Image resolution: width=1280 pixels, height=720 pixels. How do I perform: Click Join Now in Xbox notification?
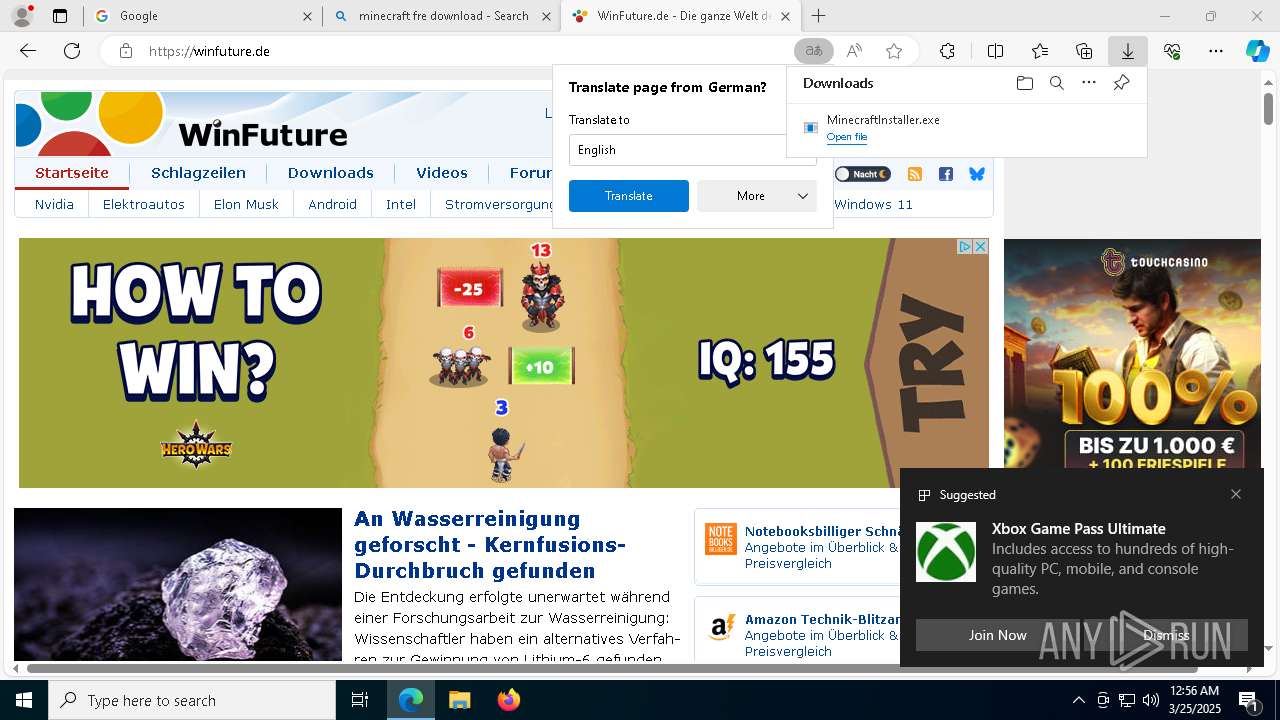click(x=997, y=635)
